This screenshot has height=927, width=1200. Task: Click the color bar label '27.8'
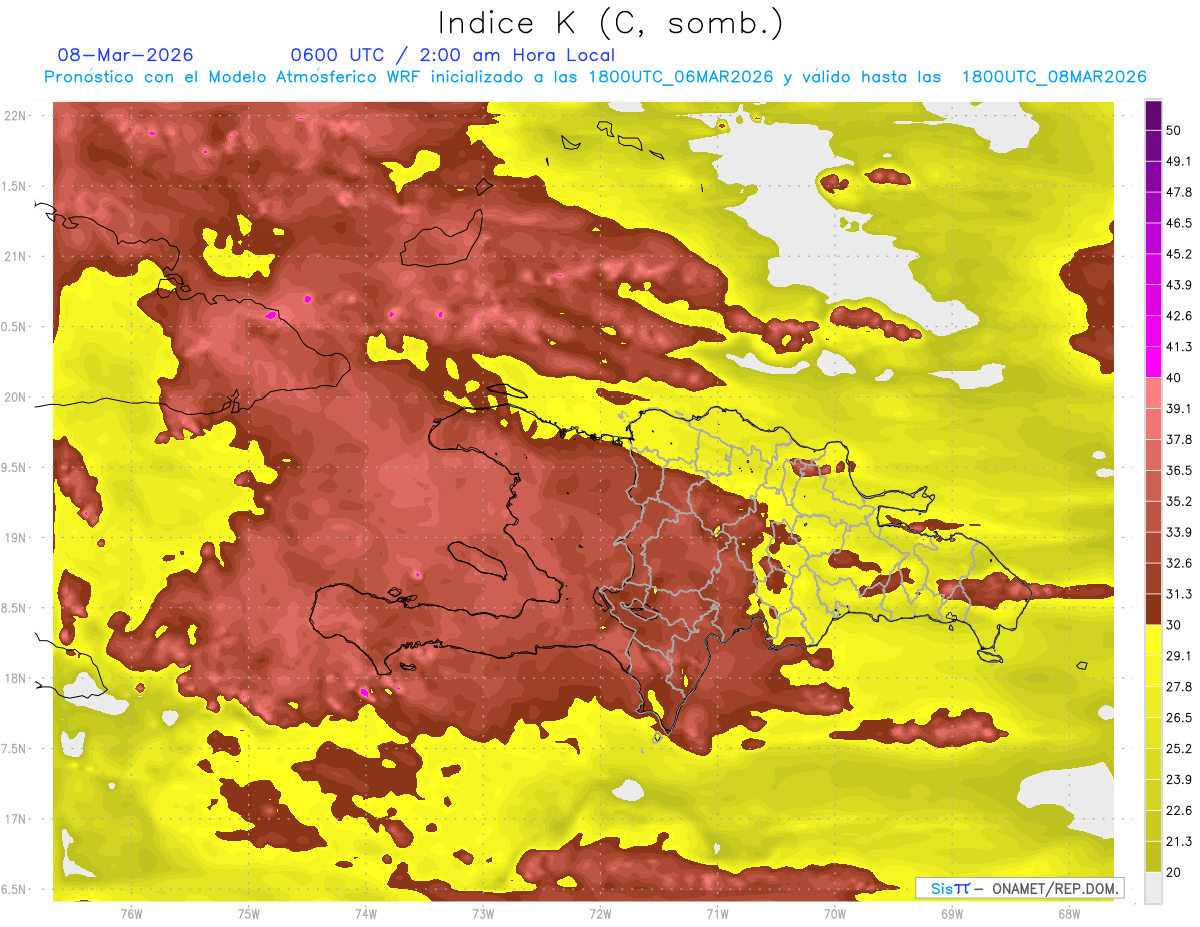pyautogui.click(x=1179, y=687)
